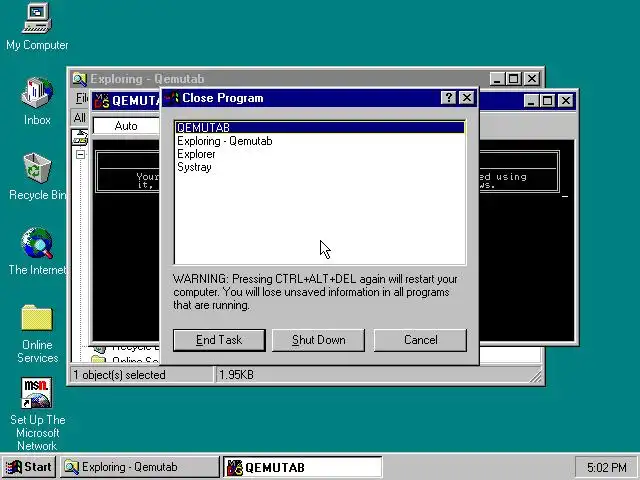Click the Close Program help question-mark button
640x480 pixels.
click(449, 98)
